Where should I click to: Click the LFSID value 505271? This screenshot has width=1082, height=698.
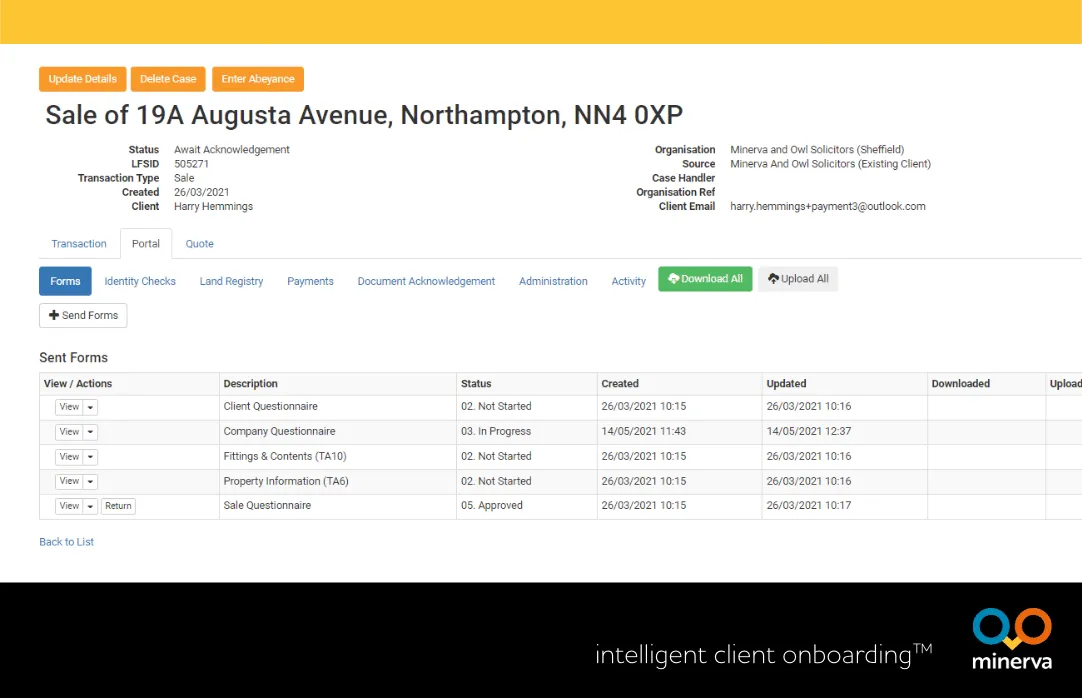point(191,163)
